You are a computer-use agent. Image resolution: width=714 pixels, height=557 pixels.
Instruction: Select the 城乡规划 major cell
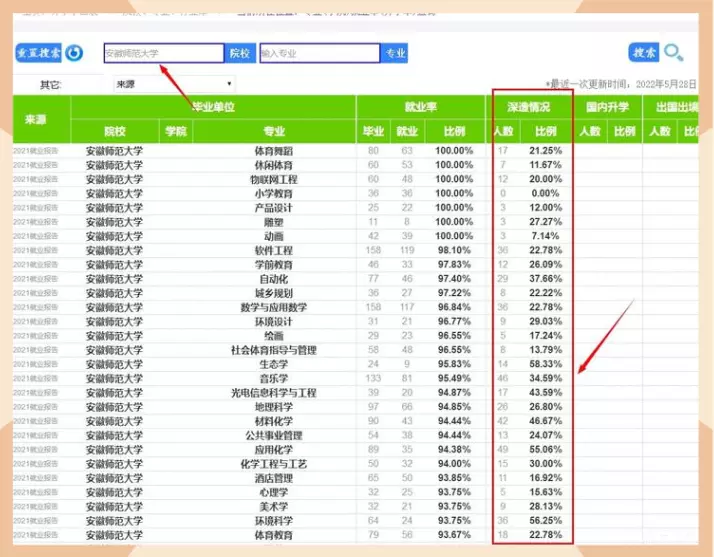point(274,293)
